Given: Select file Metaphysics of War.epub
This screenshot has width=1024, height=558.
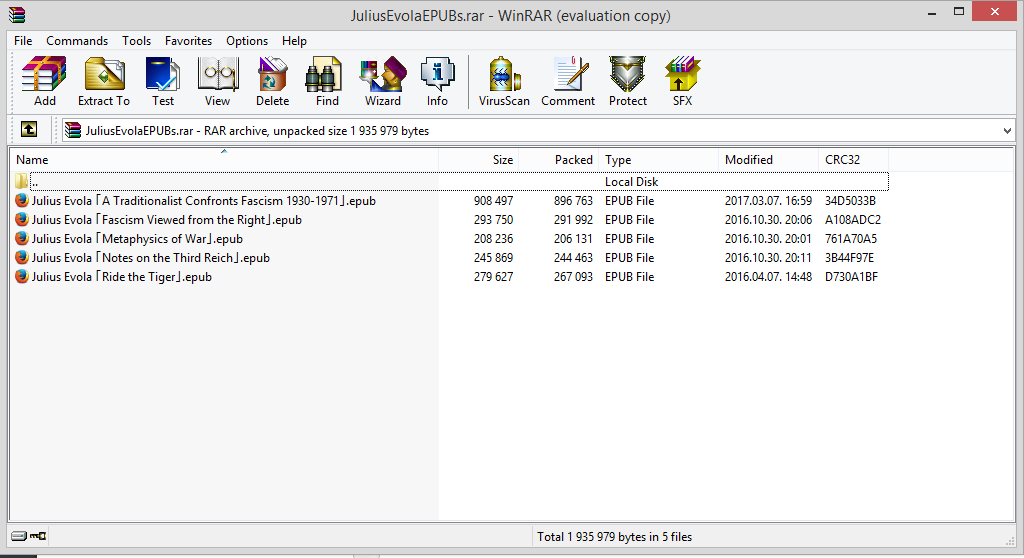Looking at the screenshot, I should (x=137, y=238).
